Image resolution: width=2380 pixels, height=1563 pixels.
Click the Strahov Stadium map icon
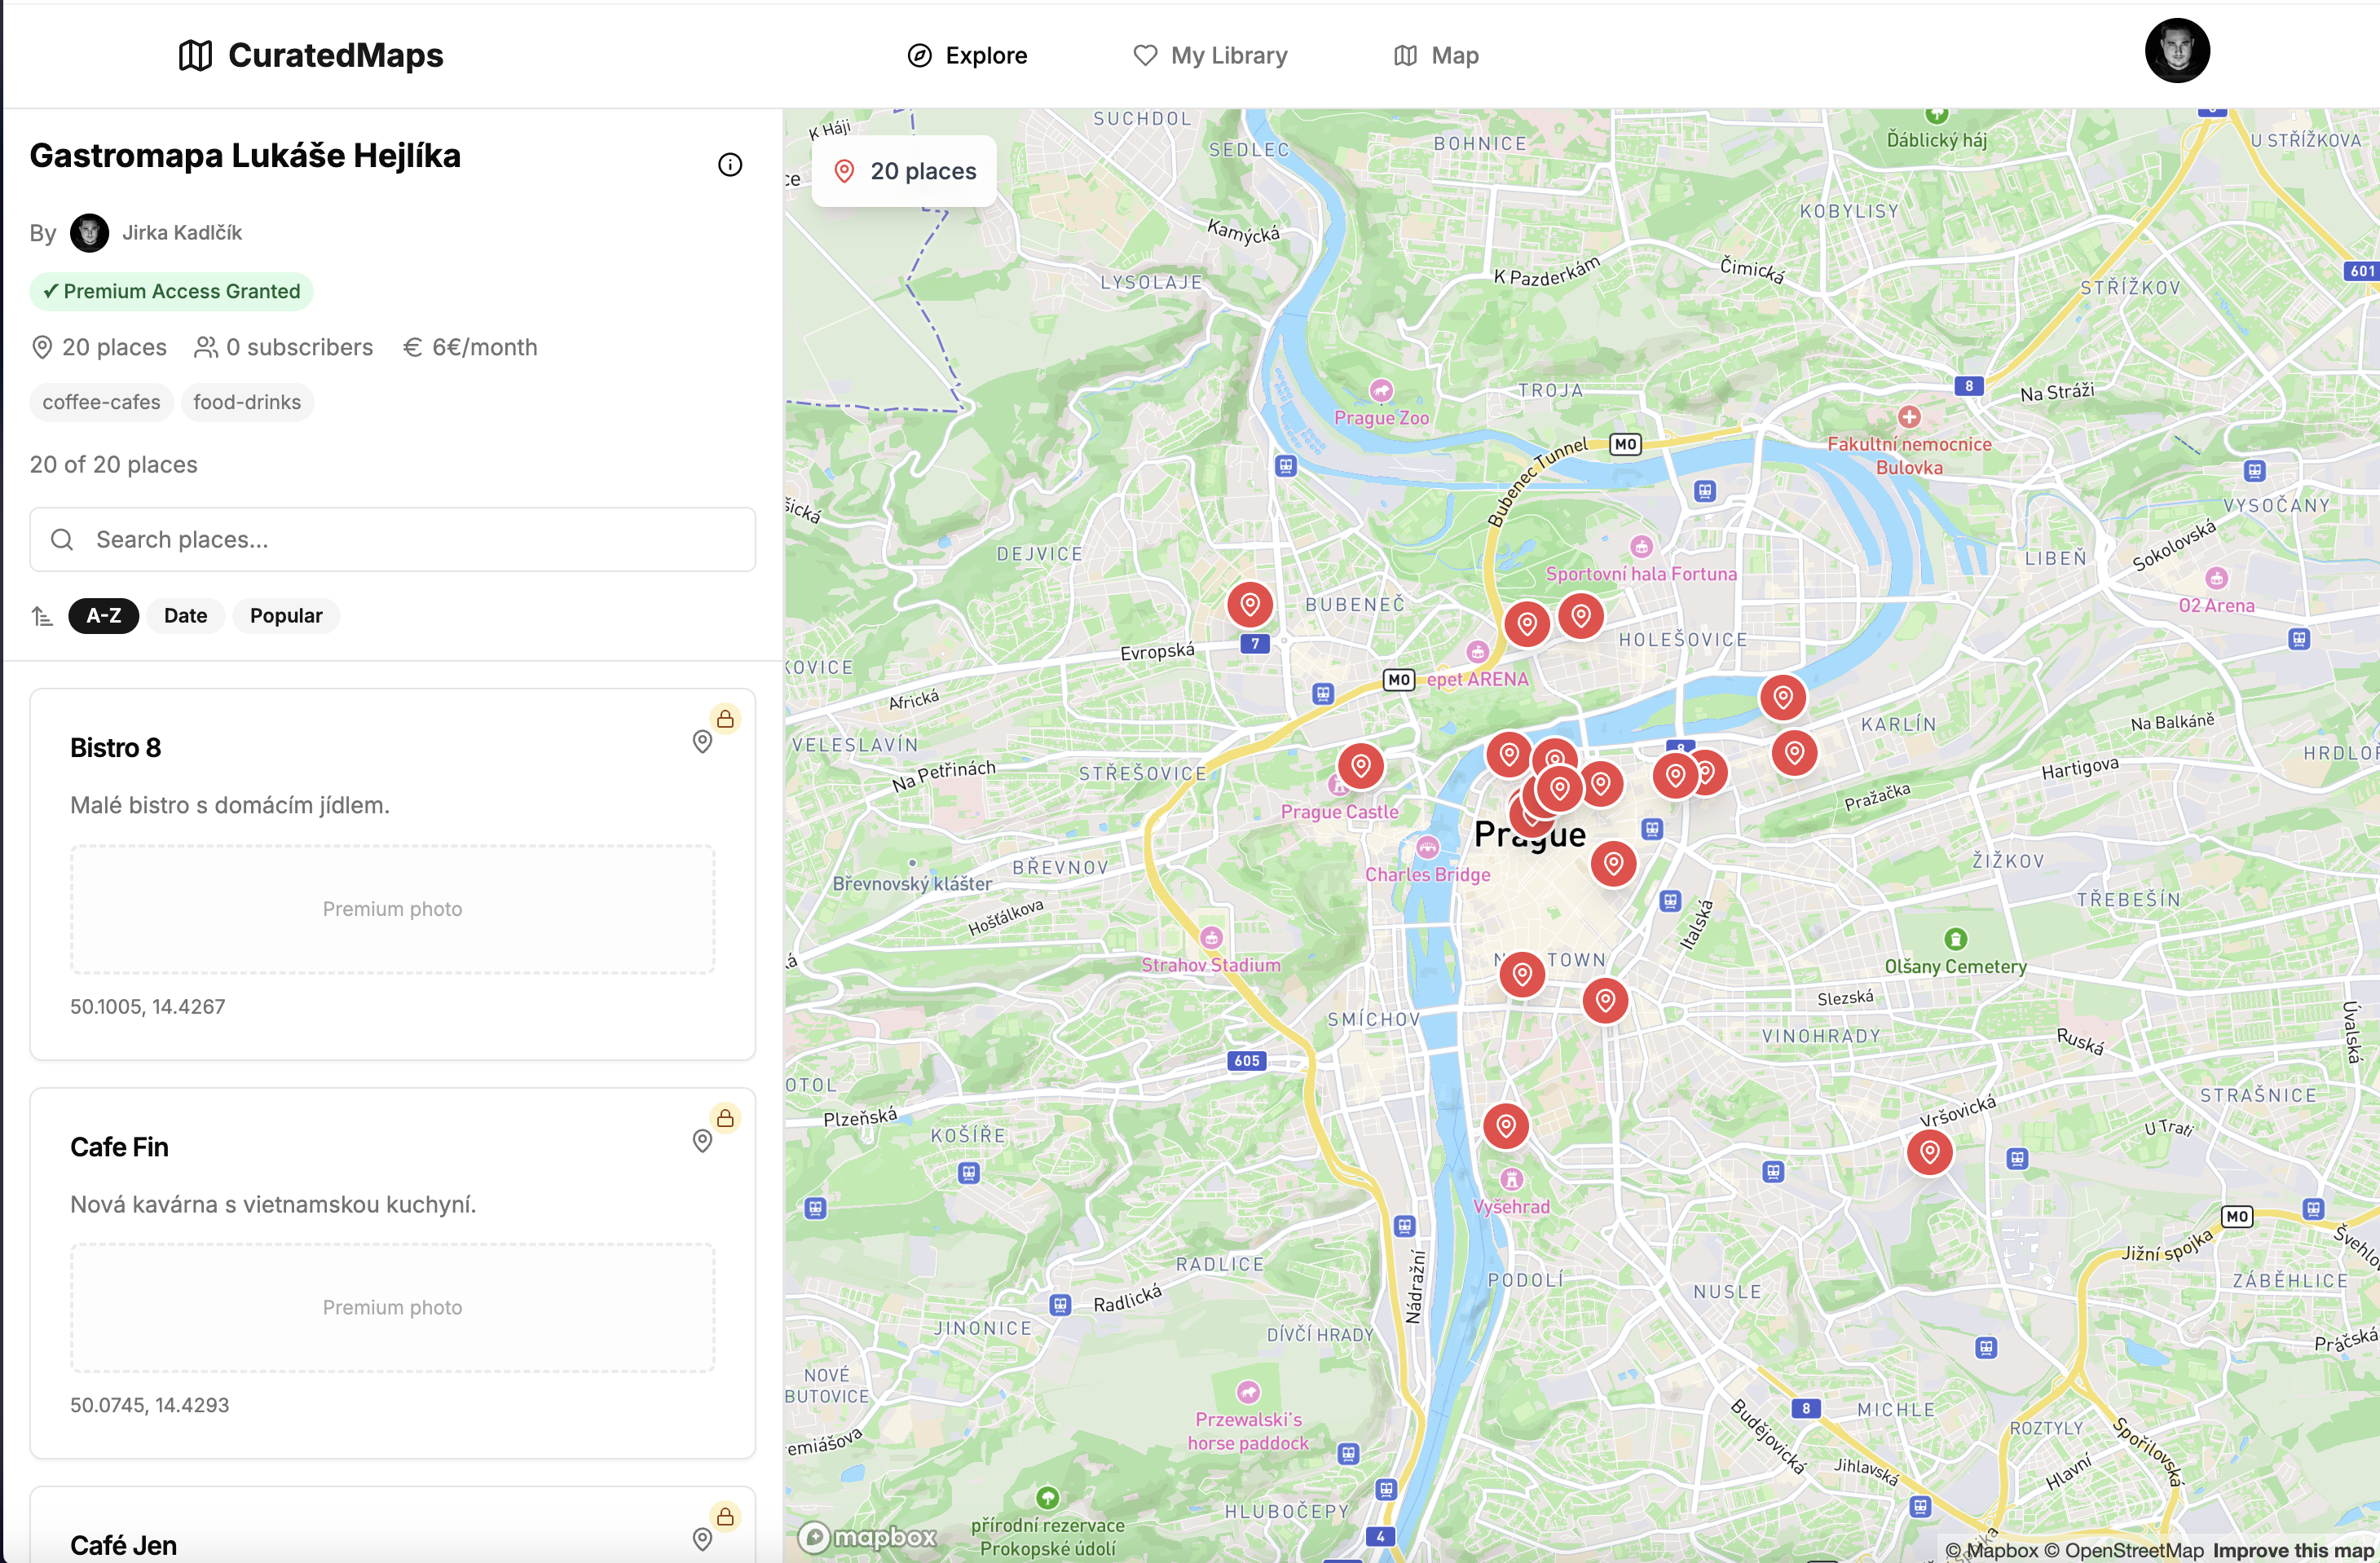(1212, 937)
